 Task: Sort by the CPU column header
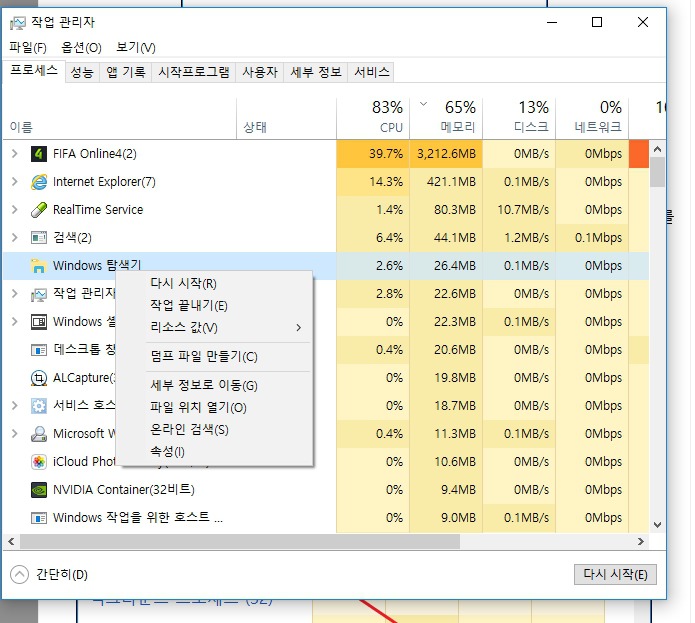point(373,118)
